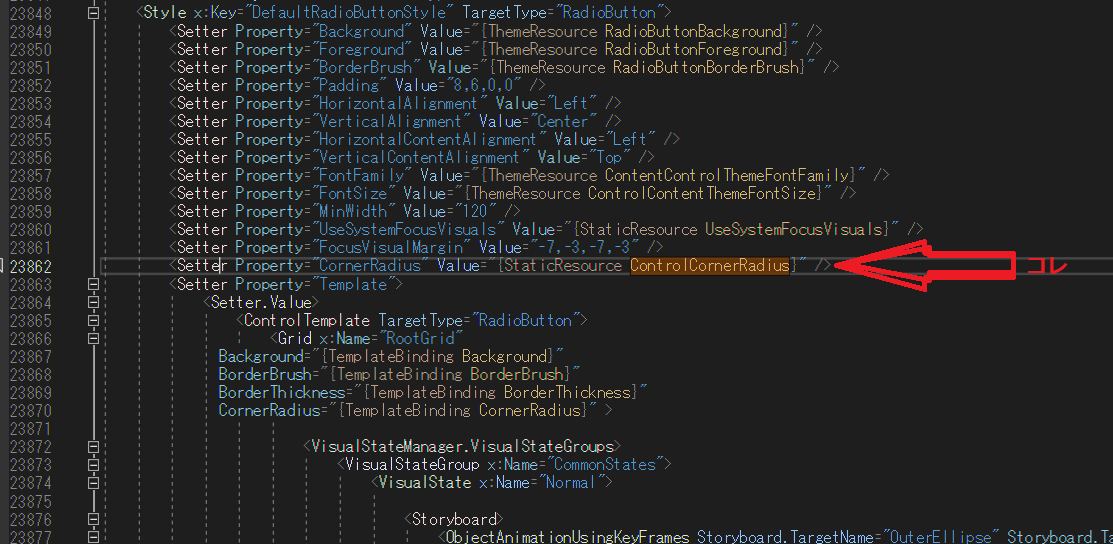Screen dimensions: 1113x544
Task: Collapse the CommonStates VisualStateGroup at line 23873
Action: point(92,464)
